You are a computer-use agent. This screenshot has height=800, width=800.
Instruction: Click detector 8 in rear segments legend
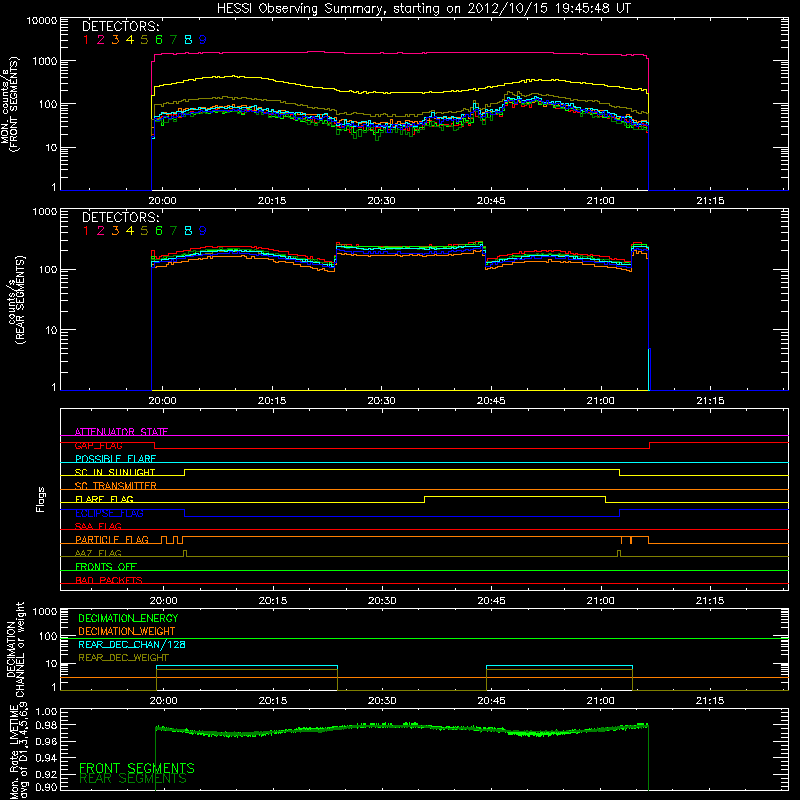point(188,231)
